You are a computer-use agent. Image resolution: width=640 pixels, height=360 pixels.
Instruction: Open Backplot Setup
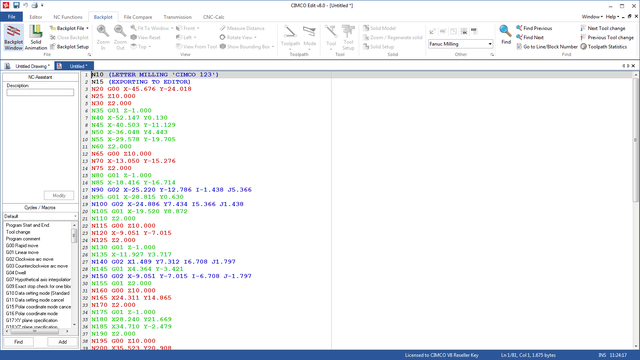(69, 47)
